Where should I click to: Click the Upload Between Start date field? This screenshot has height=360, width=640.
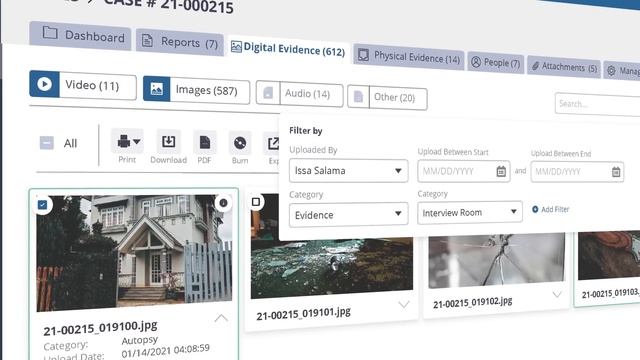click(464, 171)
